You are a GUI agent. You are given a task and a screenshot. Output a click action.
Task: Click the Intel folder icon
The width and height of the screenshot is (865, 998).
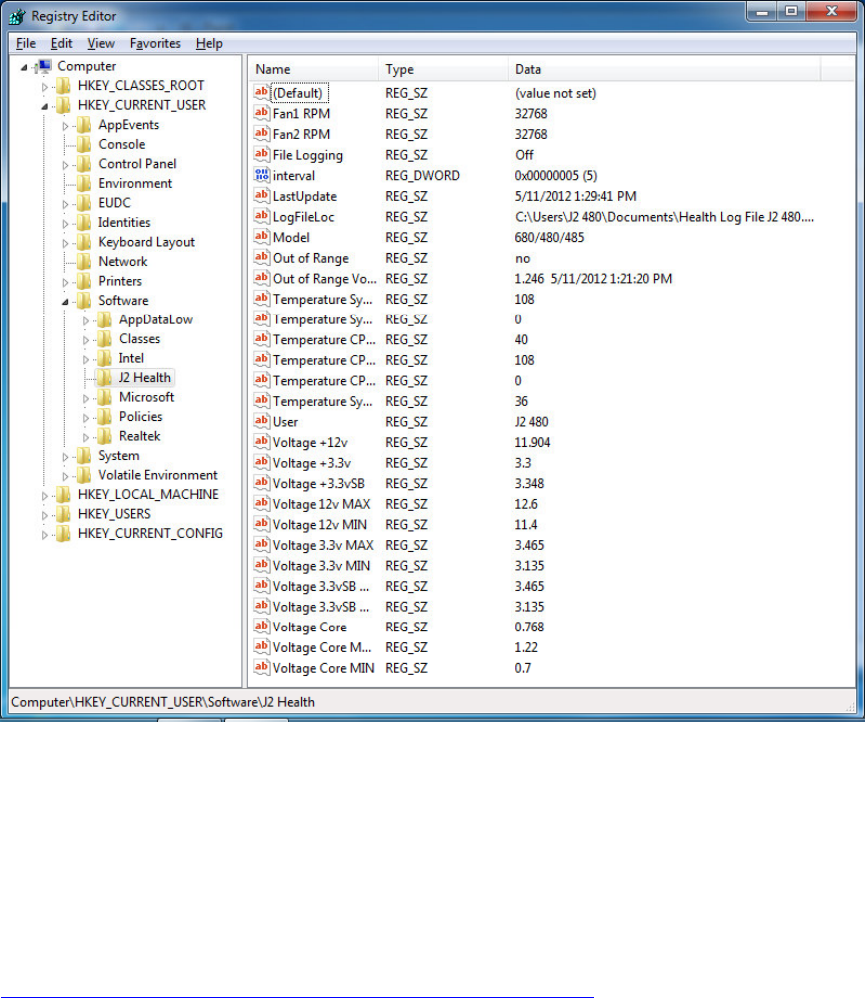105,358
